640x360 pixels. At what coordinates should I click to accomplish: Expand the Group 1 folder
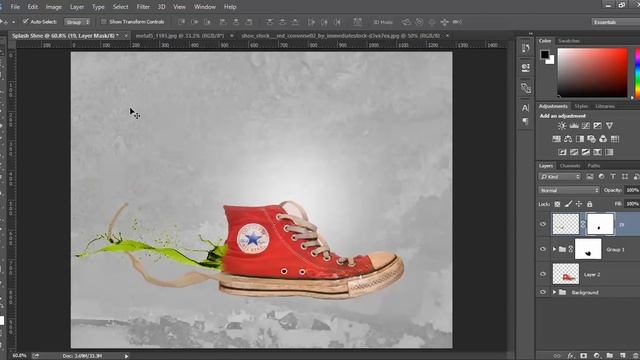tap(554, 249)
